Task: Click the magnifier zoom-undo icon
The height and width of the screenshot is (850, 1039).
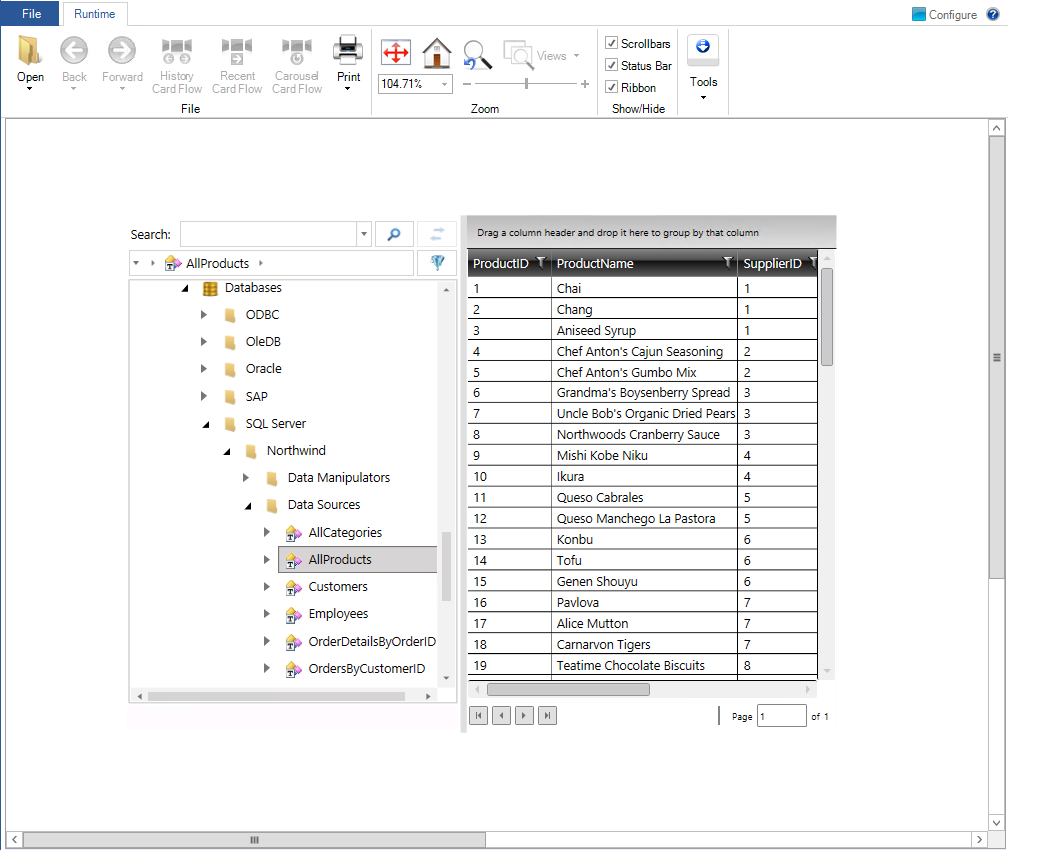Action: tap(477, 54)
